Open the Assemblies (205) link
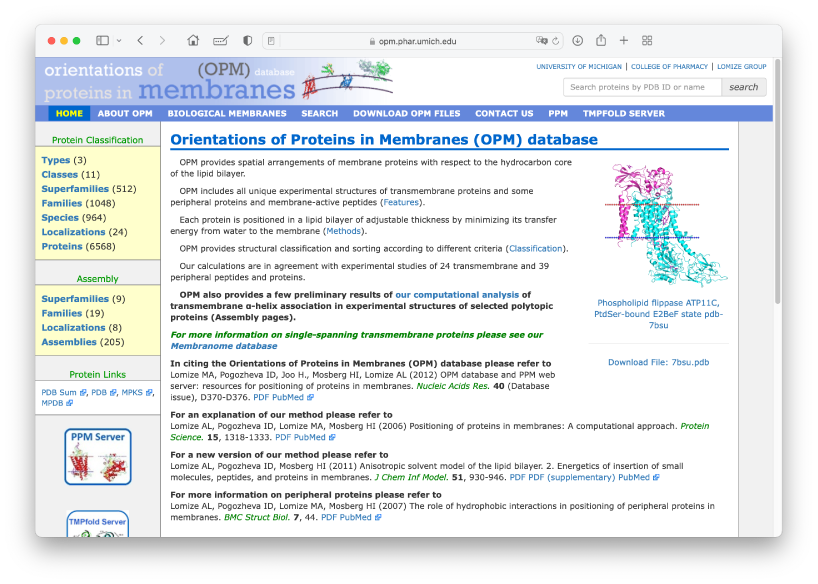The height and width of the screenshot is (584, 818). coord(69,342)
